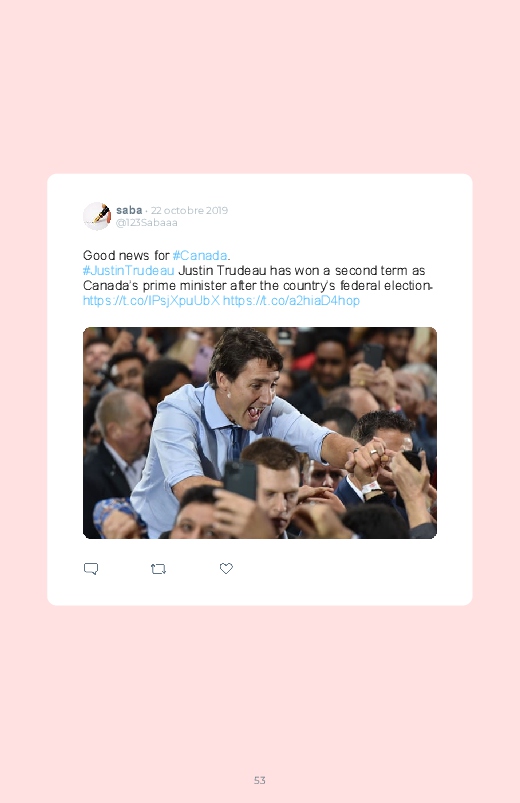Click the date 22 octobre 2019
The height and width of the screenshot is (803, 520).
click(189, 210)
